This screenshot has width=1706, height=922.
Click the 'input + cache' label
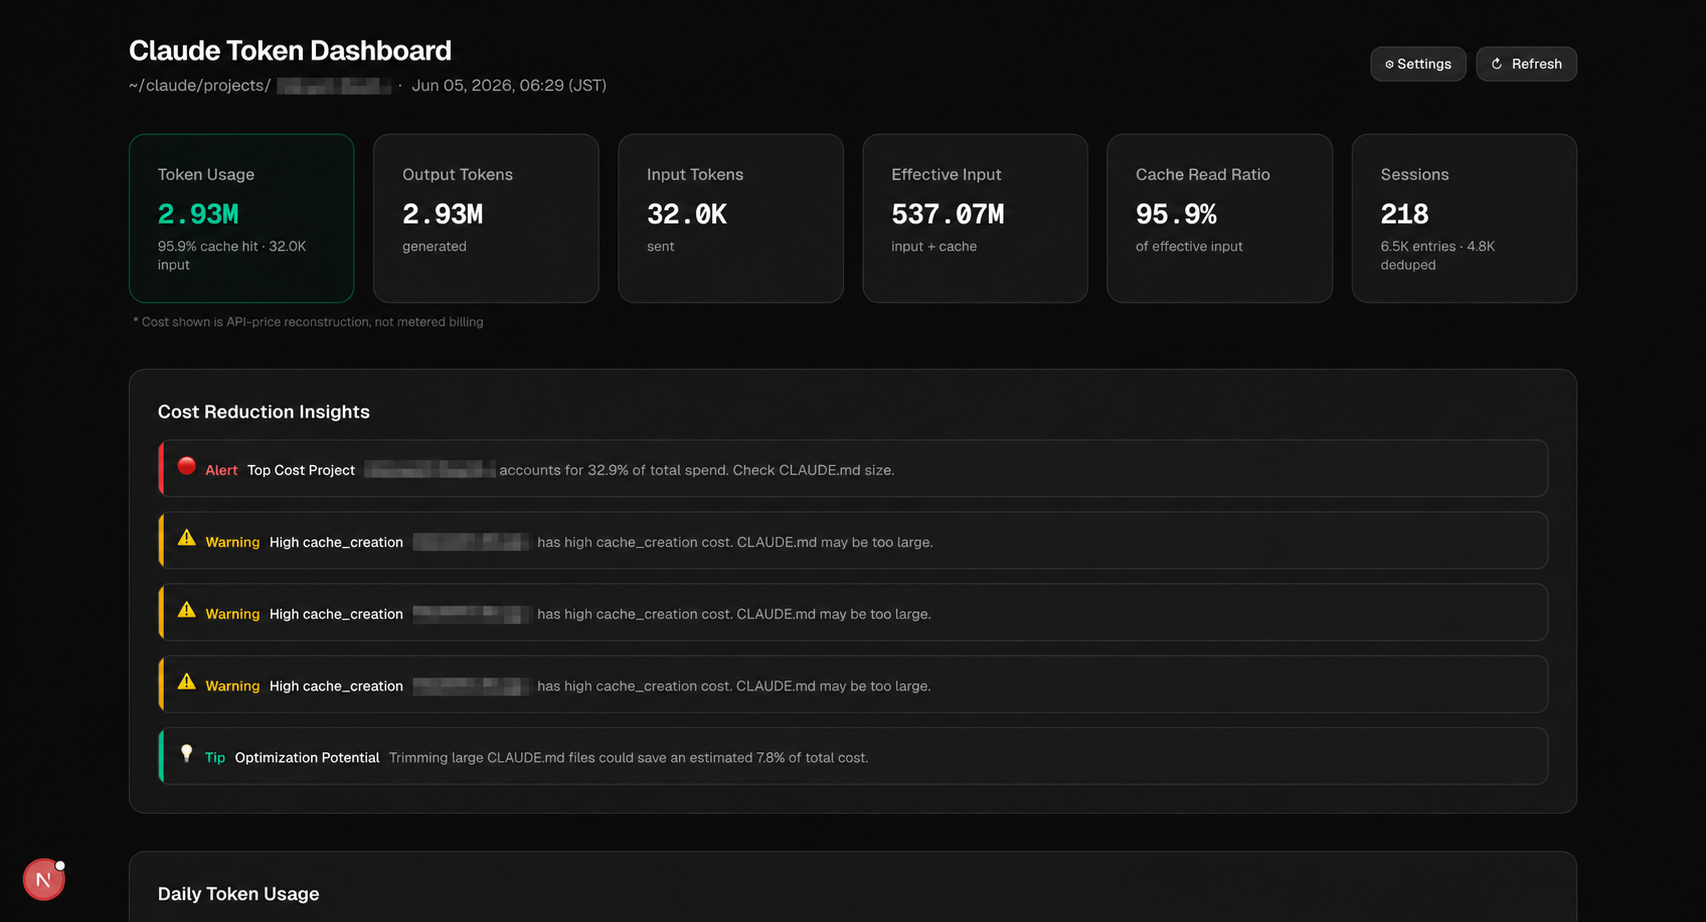click(x=934, y=246)
